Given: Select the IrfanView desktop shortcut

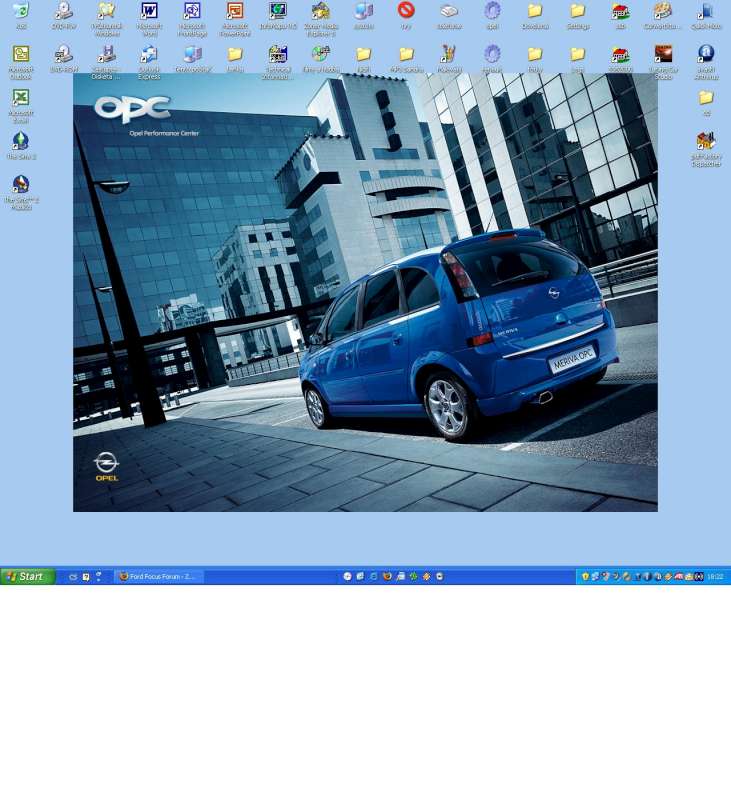Looking at the screenshot, I should pyautogui.click(x=449, y=55).
